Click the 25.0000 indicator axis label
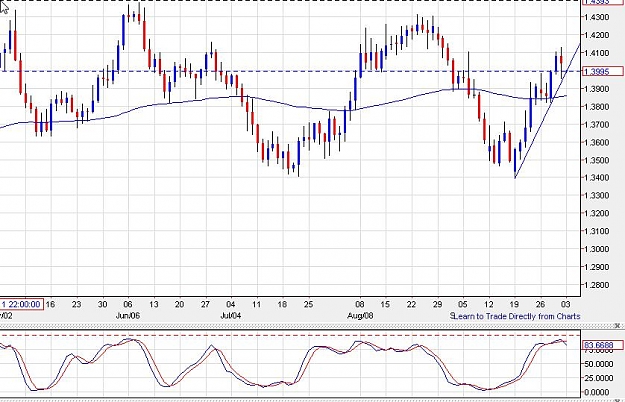The image size is (625, 402). coord(599,378)
